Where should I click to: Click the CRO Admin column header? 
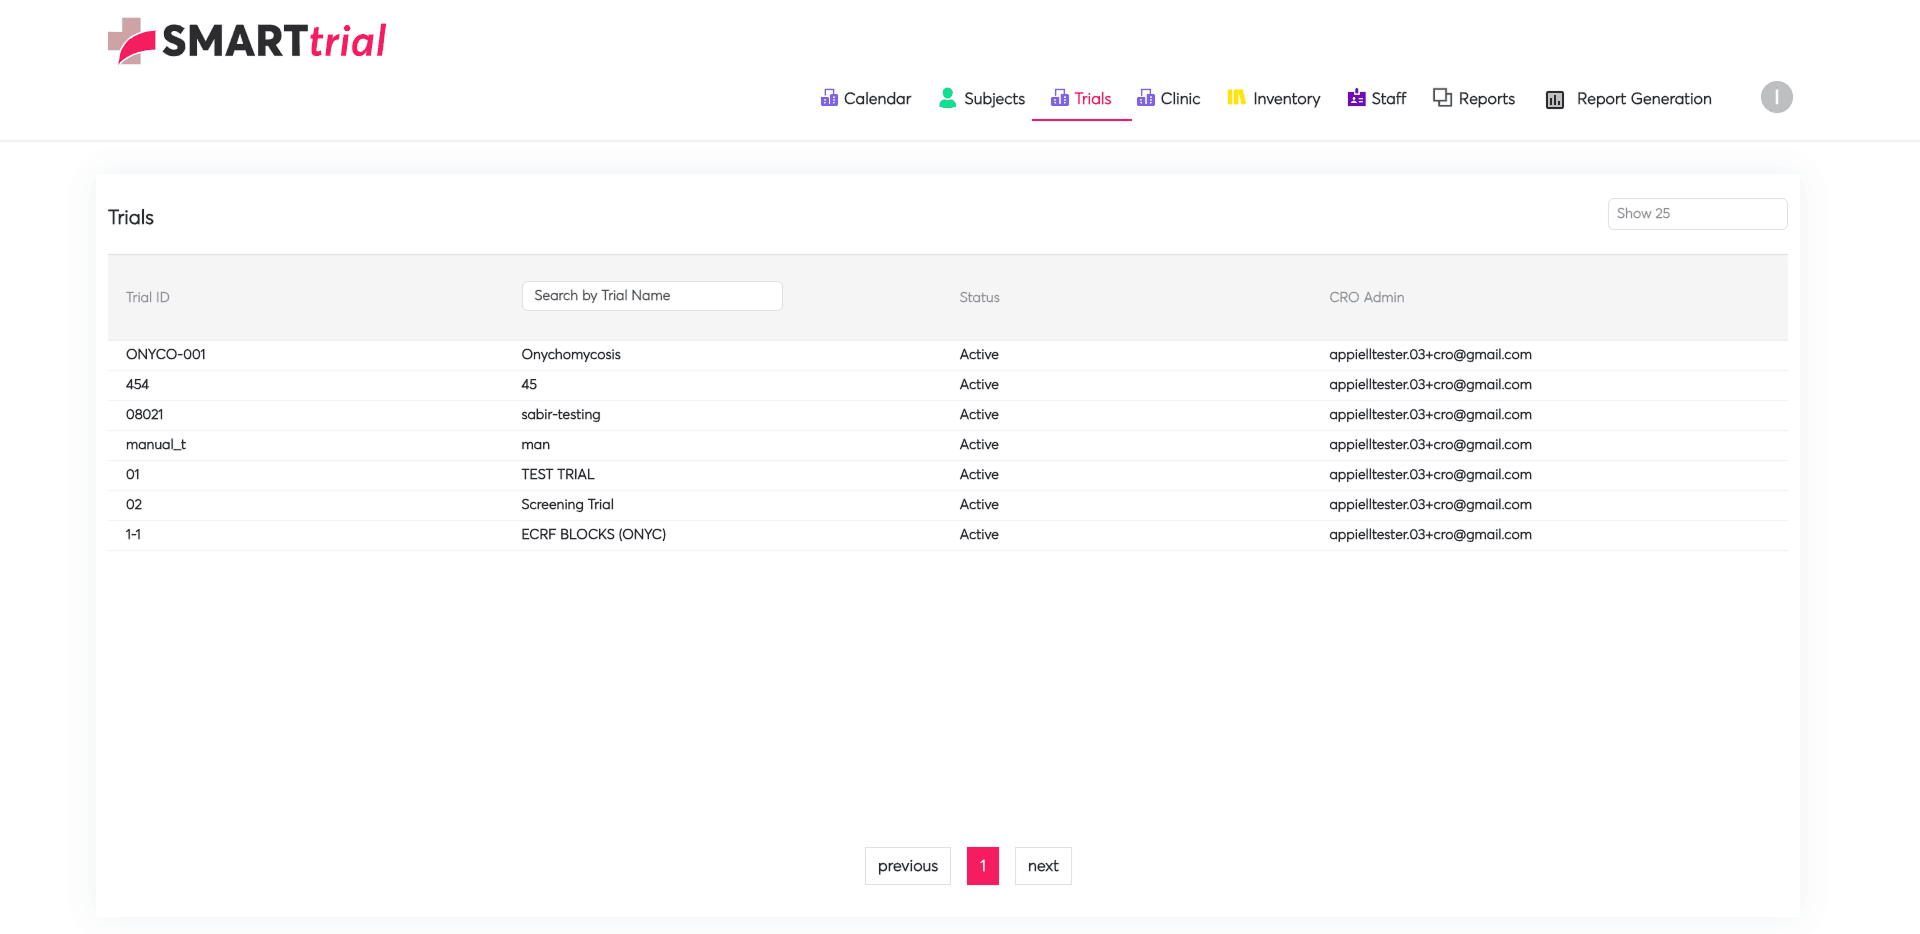pos(1366,297)
